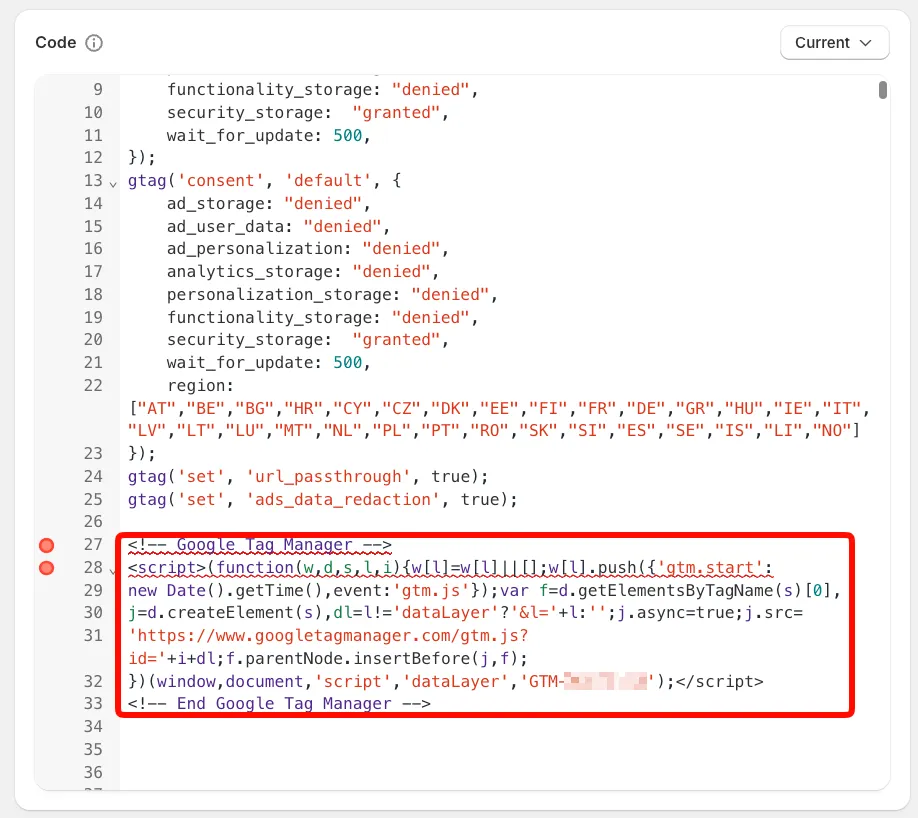918x818 pixels.
Task: Click the error marker on line 28
Action: pyautogui.click(x=46, y=568)
